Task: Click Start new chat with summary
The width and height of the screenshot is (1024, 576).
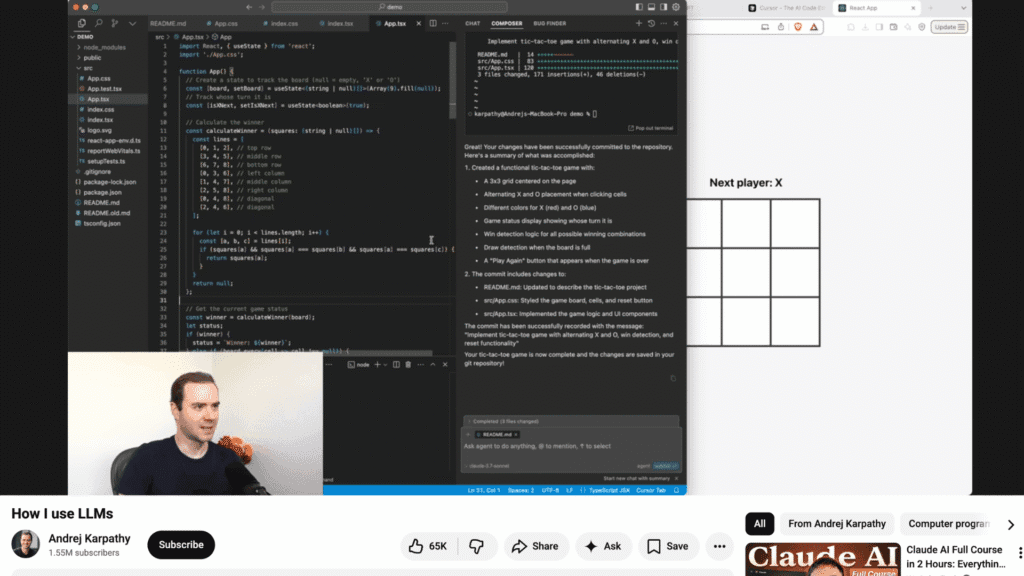Action: pyautogui.click(x=637, y=479)
